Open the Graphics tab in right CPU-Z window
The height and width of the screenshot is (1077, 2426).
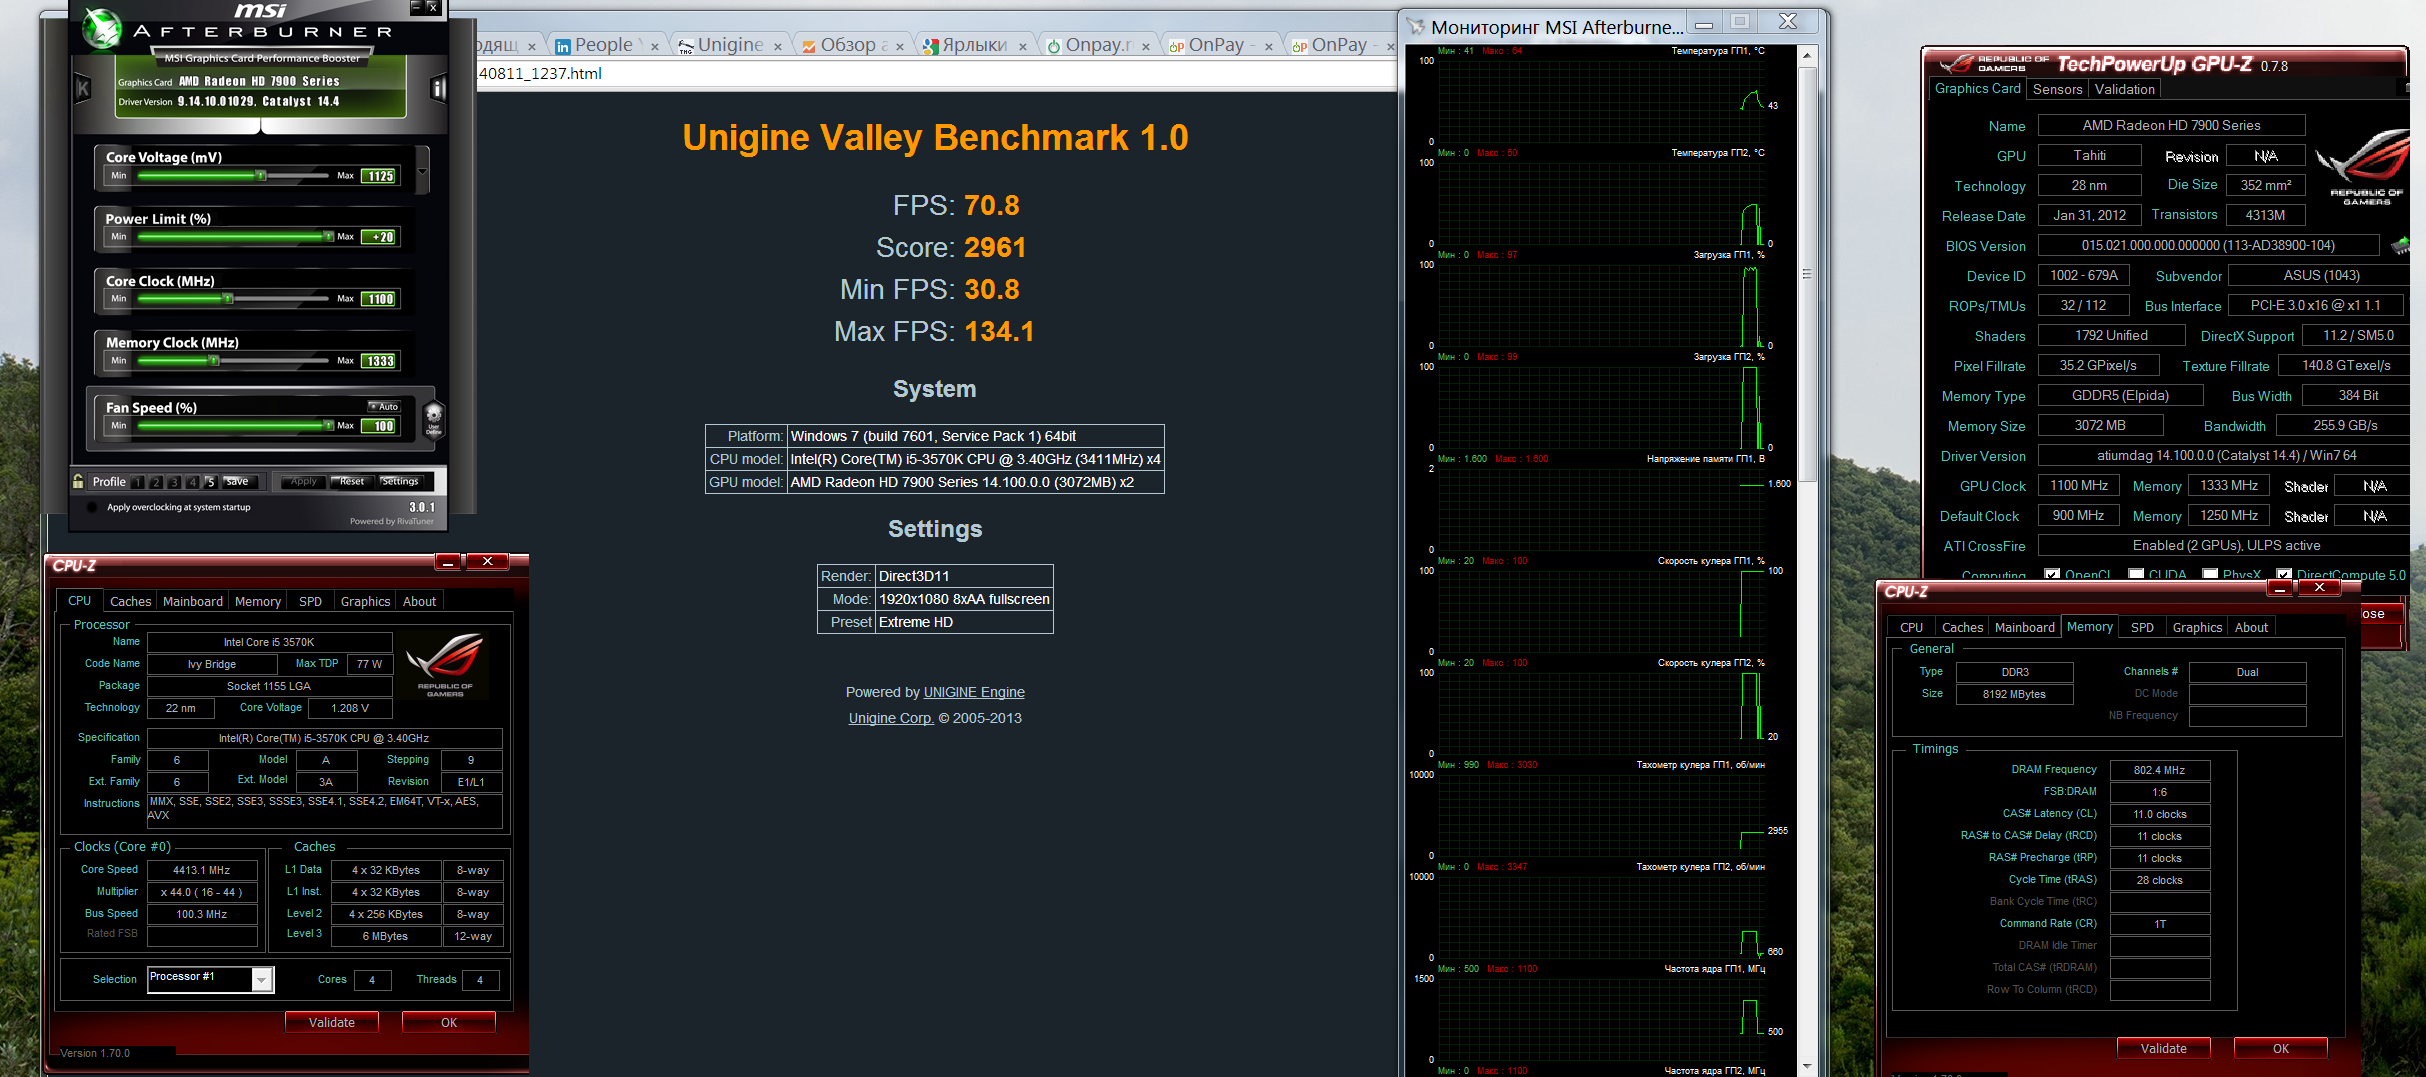pyautogui.click(x=2197, y=627)
